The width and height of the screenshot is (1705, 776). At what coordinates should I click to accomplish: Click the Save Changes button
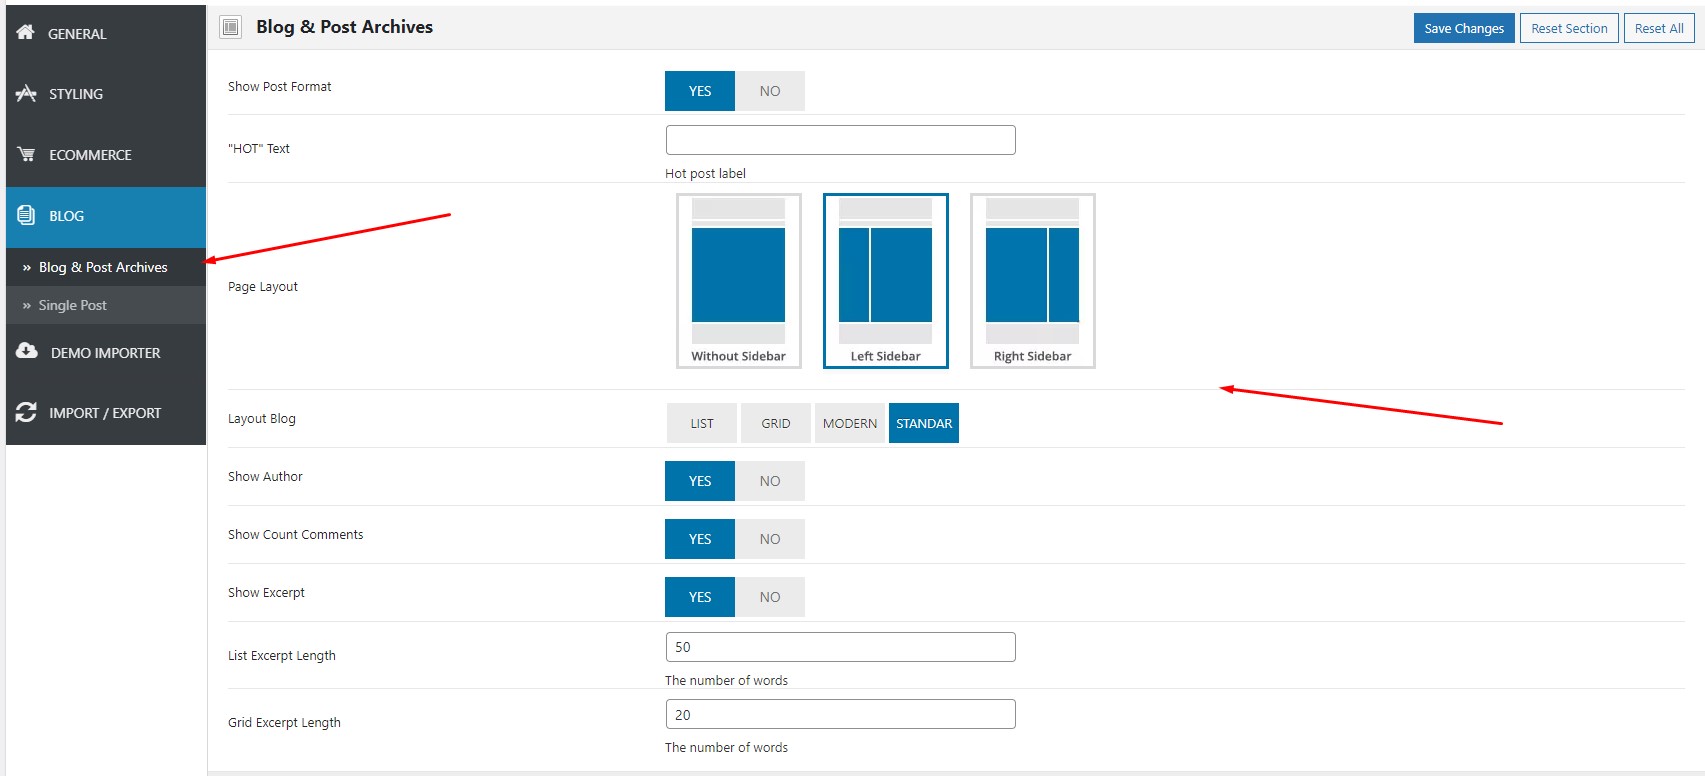[1464, 28]
